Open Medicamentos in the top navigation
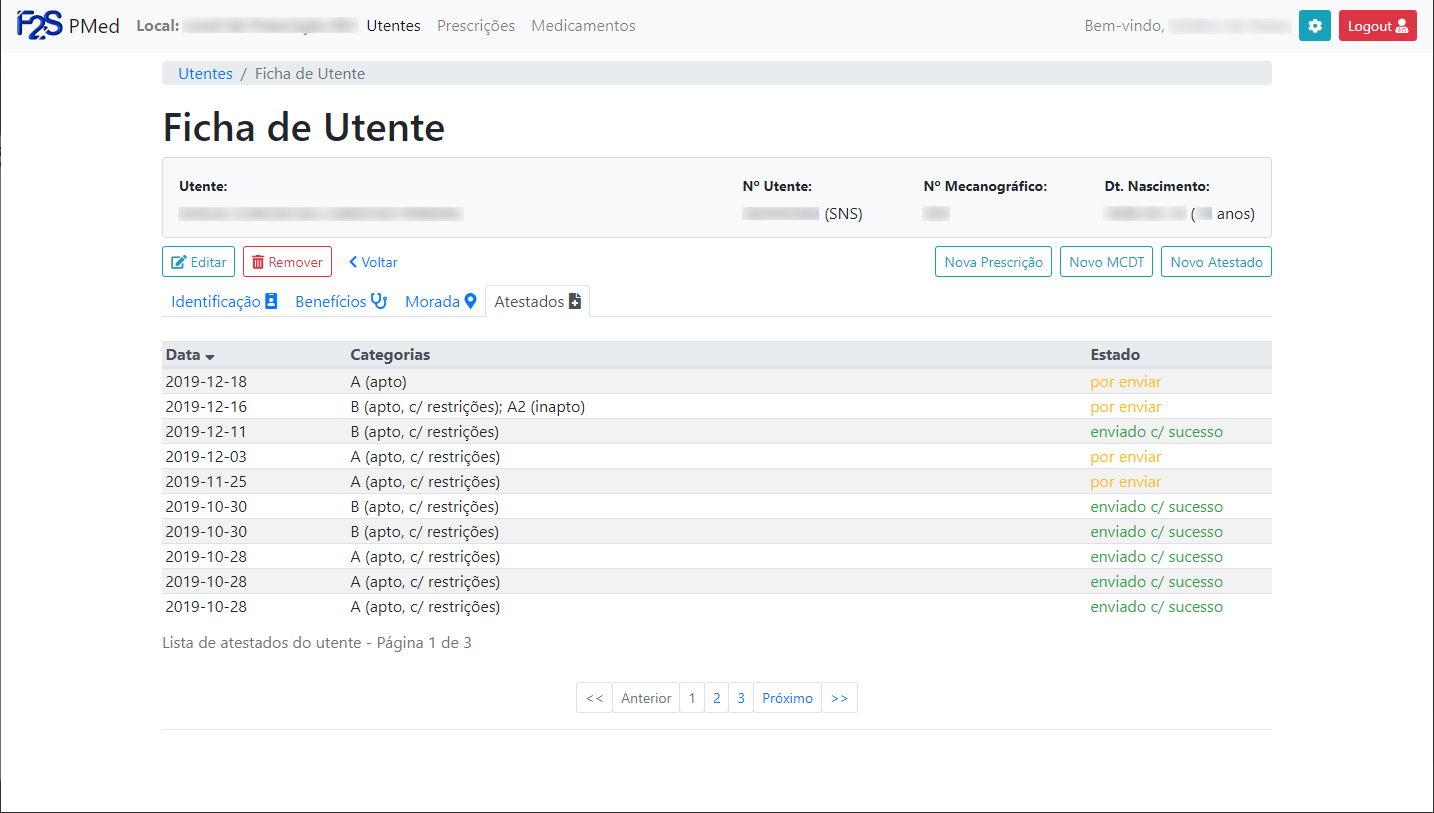The image size is (1434, 813). click(x=583, y=26)
